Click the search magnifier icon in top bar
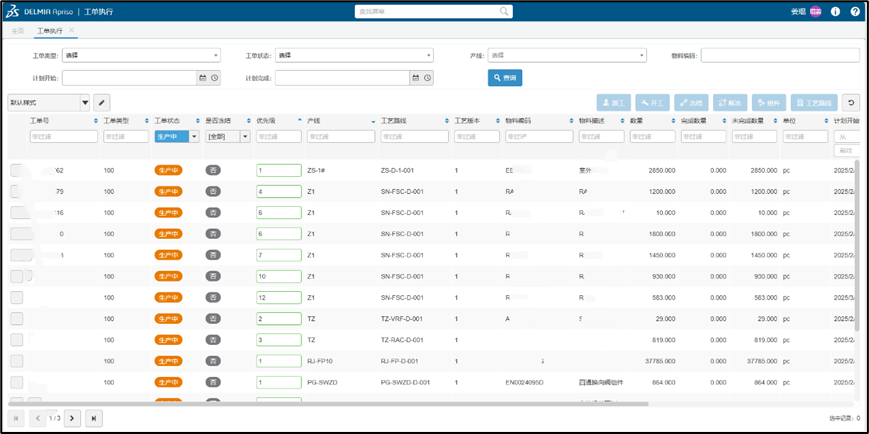 point(504,11)
